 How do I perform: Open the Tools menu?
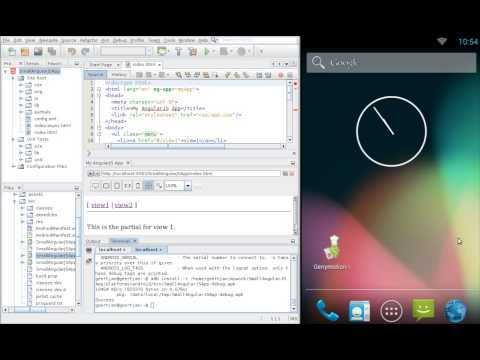(169, 40)
